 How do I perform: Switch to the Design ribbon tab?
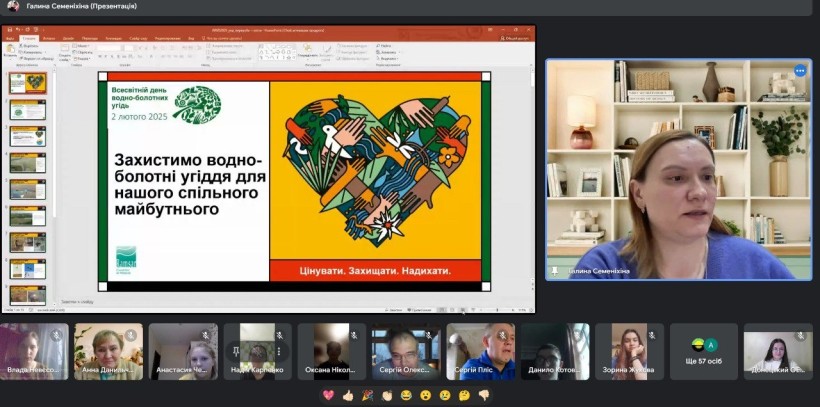click(69, 39)
